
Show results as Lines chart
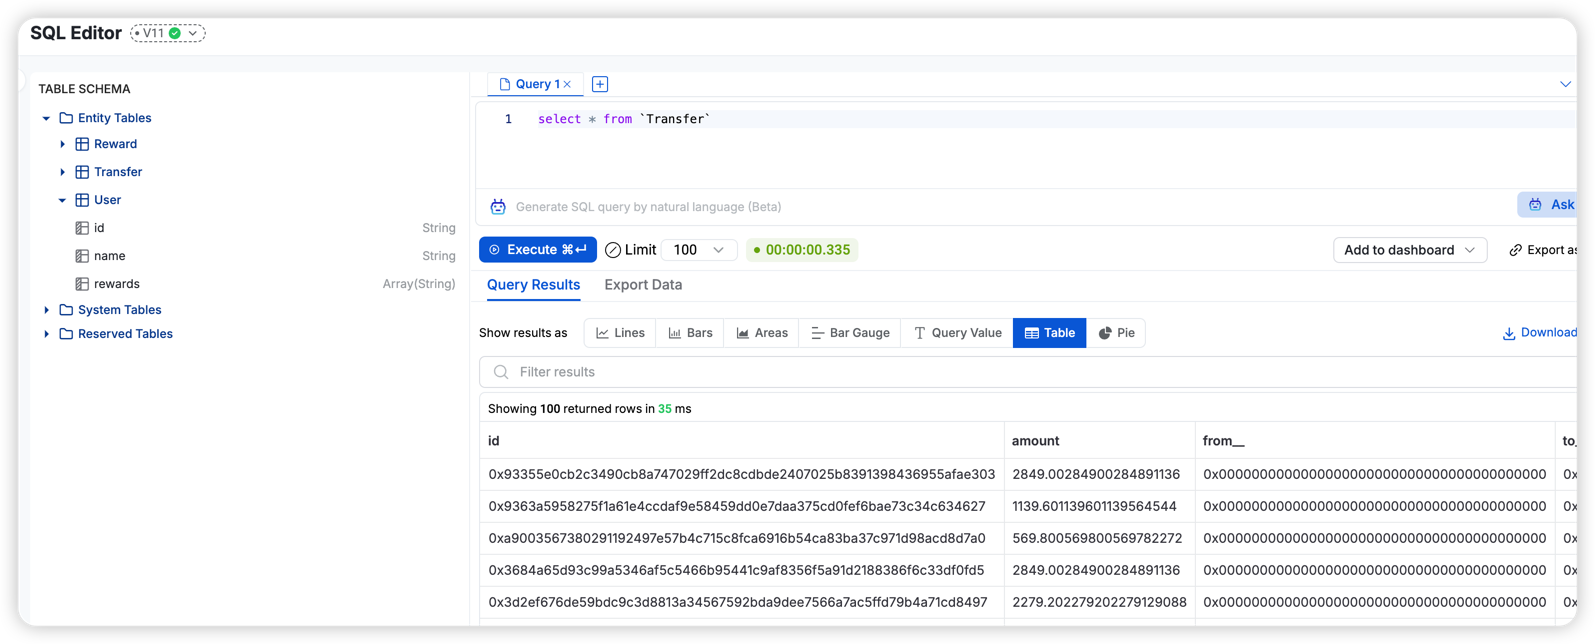click(620, 333)
